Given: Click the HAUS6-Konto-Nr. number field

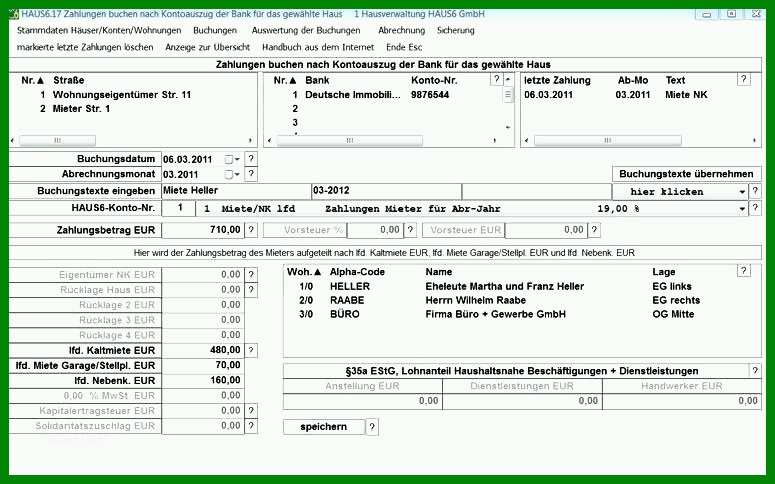Looking at the screenshot, I should (179, 208).
